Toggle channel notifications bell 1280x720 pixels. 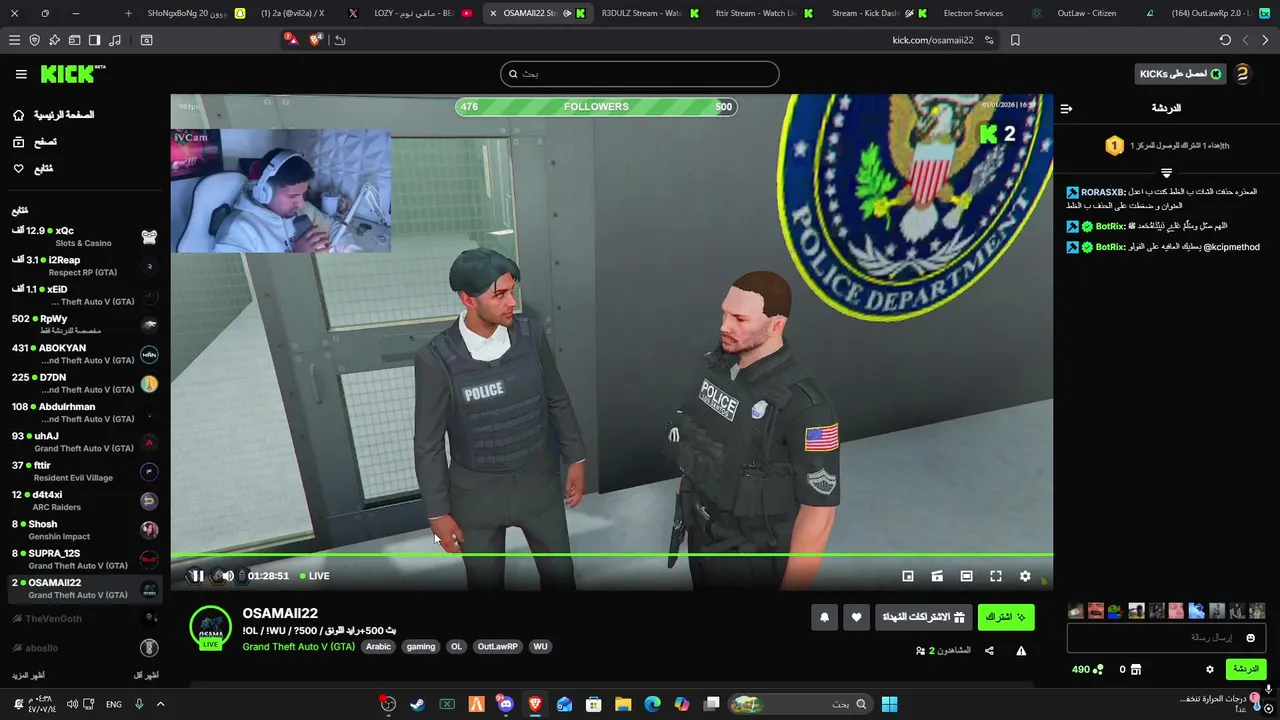(824, 617)
